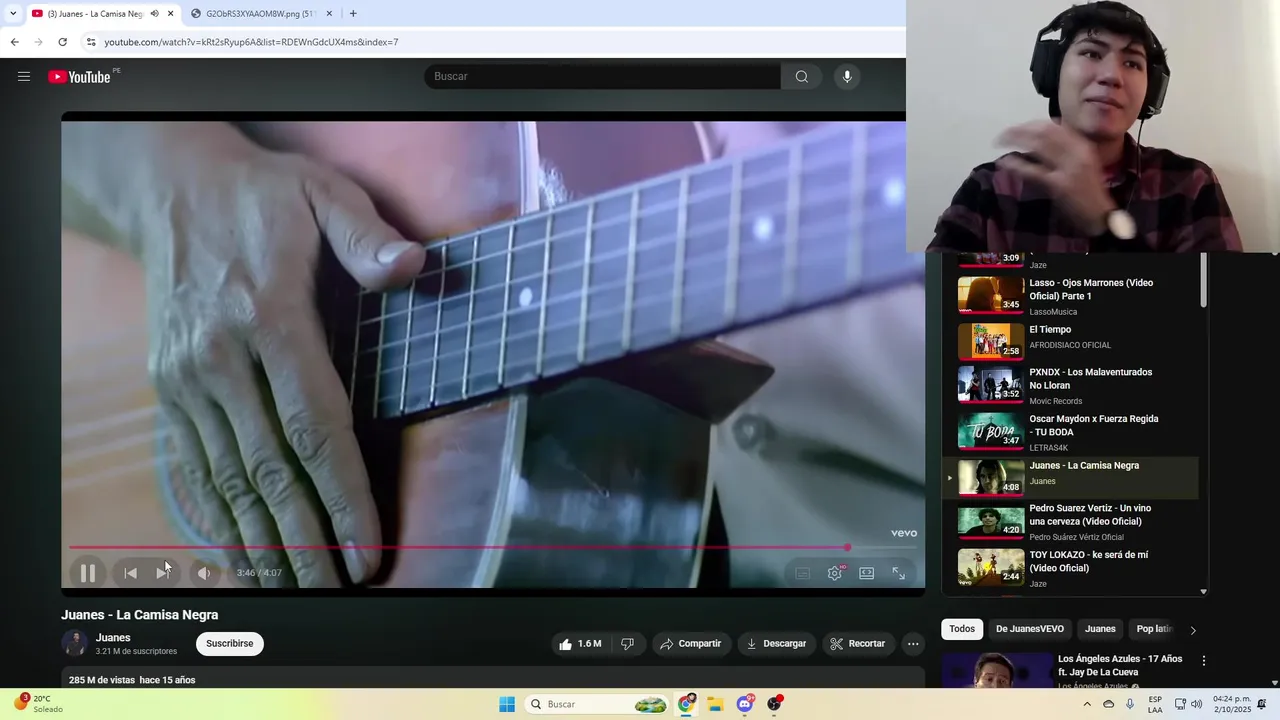Image resolution: width=1280 pixels, height=720 pixels.
Task: Open more actions three-dot menu
Action: [913, 644]
